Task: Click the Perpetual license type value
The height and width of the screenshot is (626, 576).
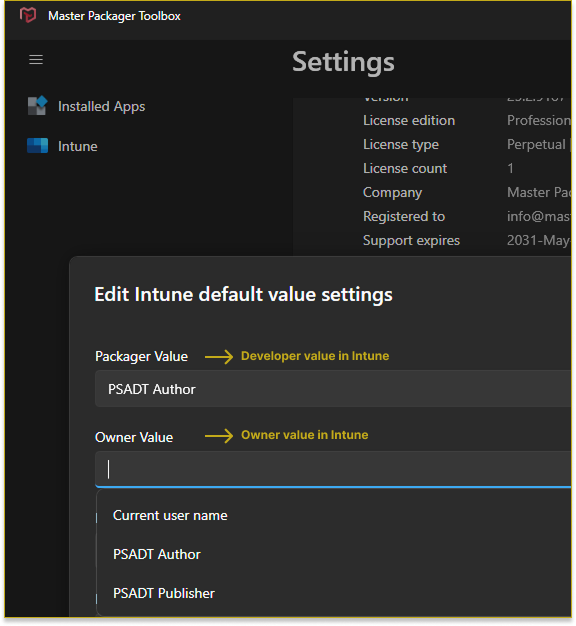Action: [538, 145]
